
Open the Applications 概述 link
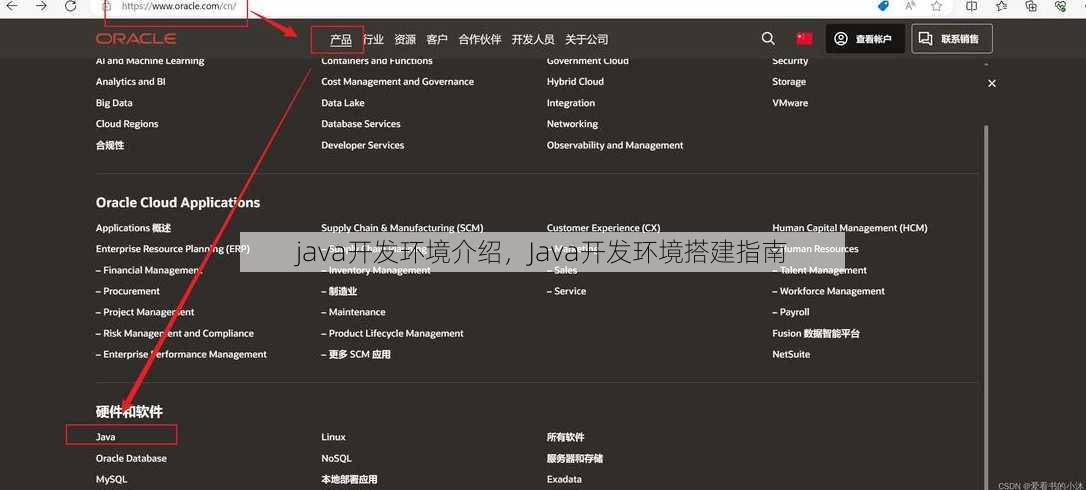tap(133, 228)
